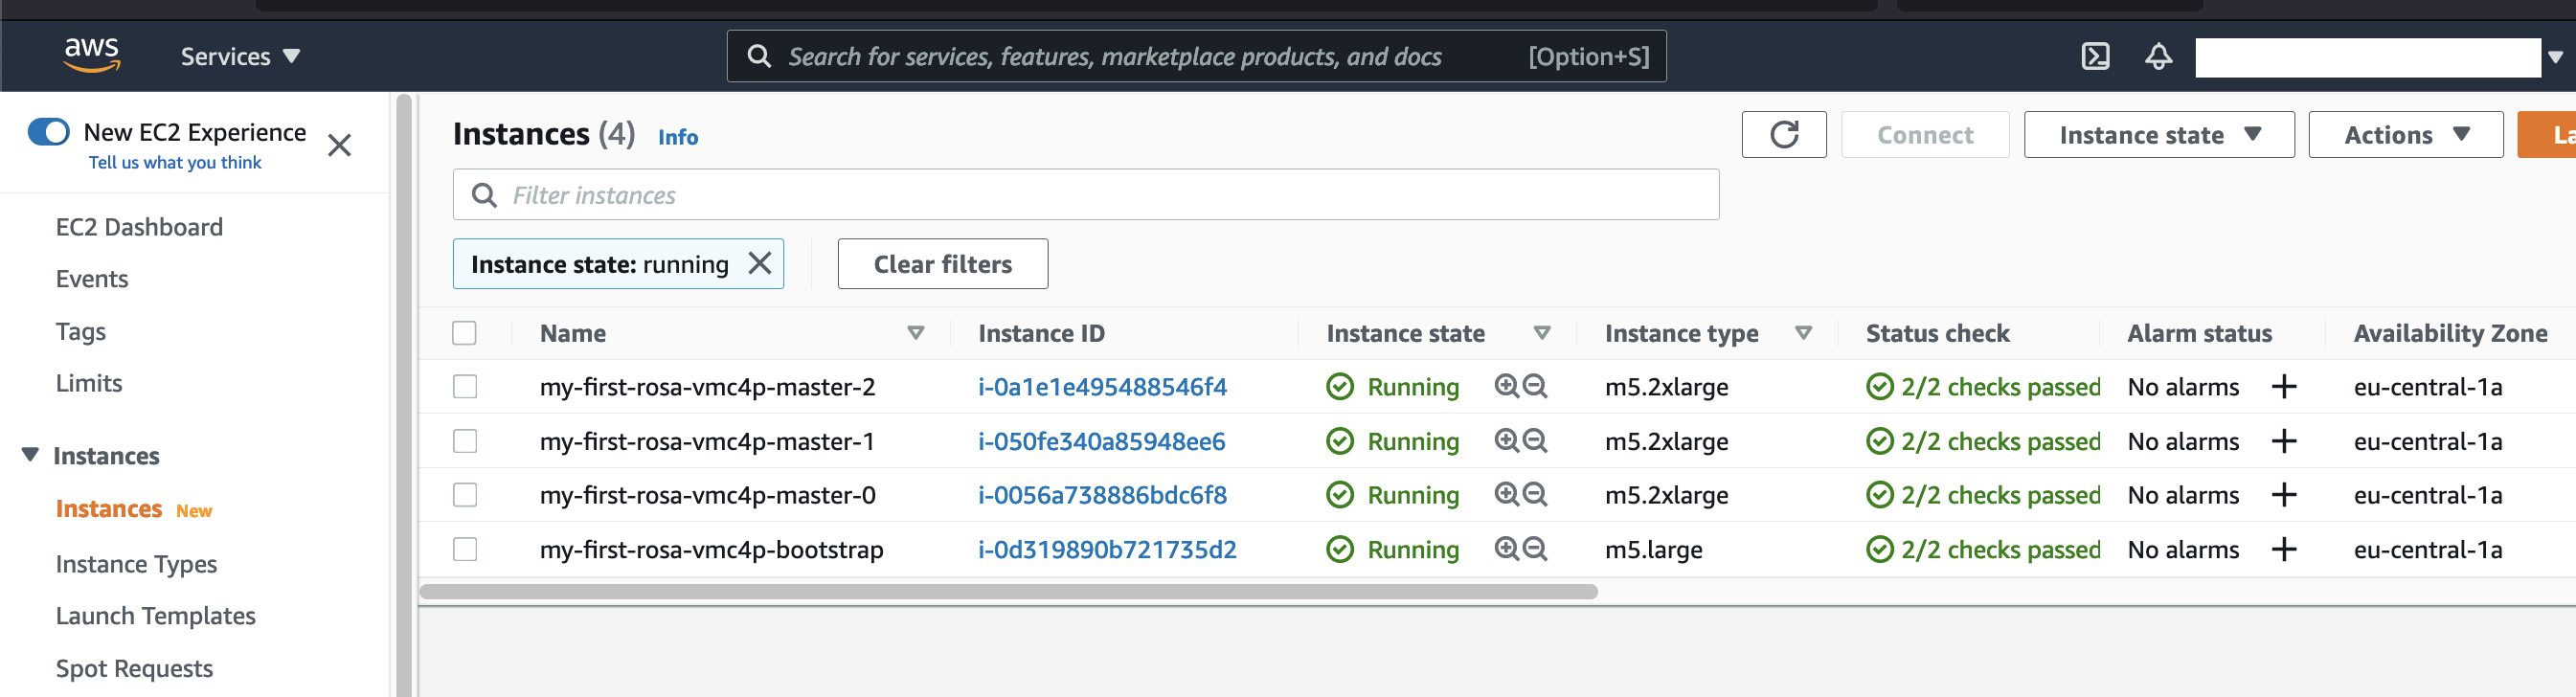Expand the Actions dropdown menu
Image resolution: width=2576 pixels, height=697 pixels.
click(2405, 135)
